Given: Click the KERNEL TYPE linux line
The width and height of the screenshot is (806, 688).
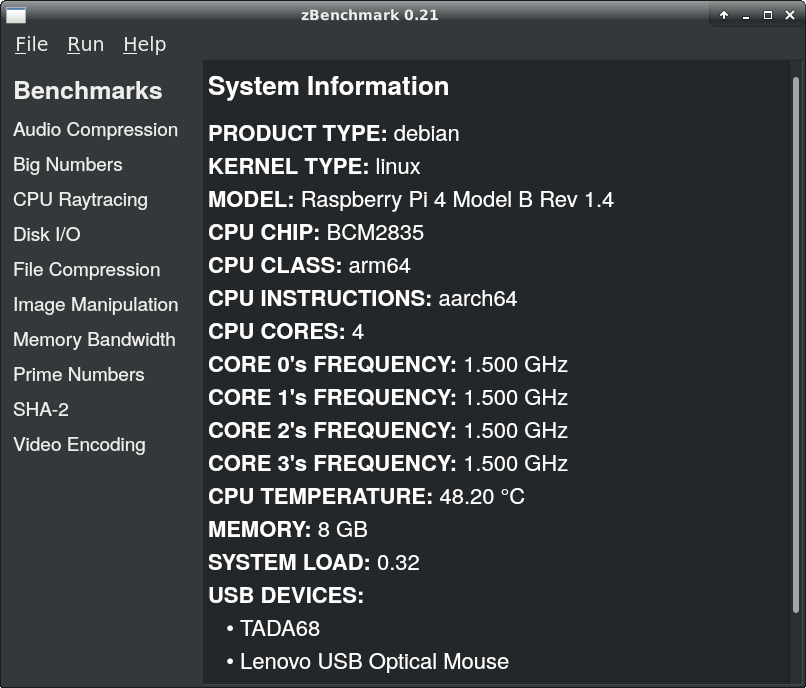Looking at the screenshot, I should point(314,166).
